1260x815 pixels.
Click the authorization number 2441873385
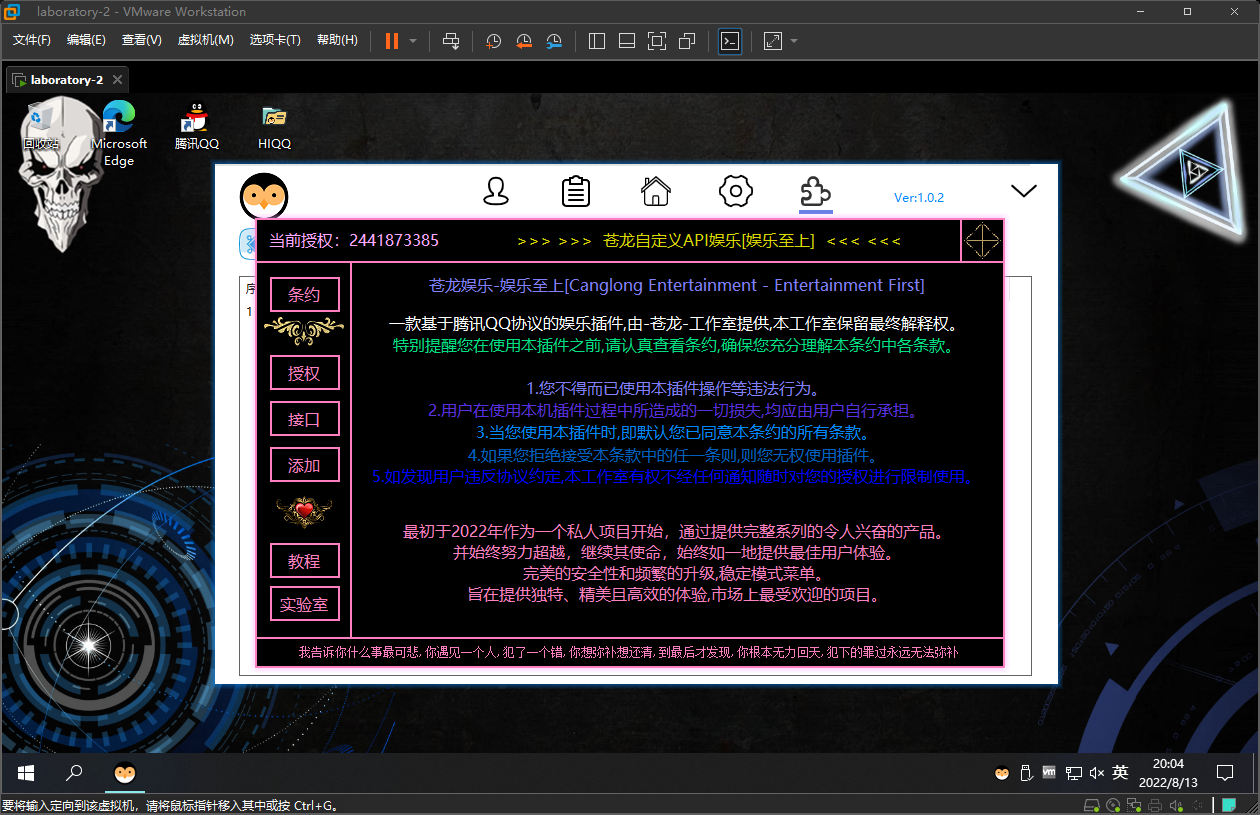coord(394,241)
